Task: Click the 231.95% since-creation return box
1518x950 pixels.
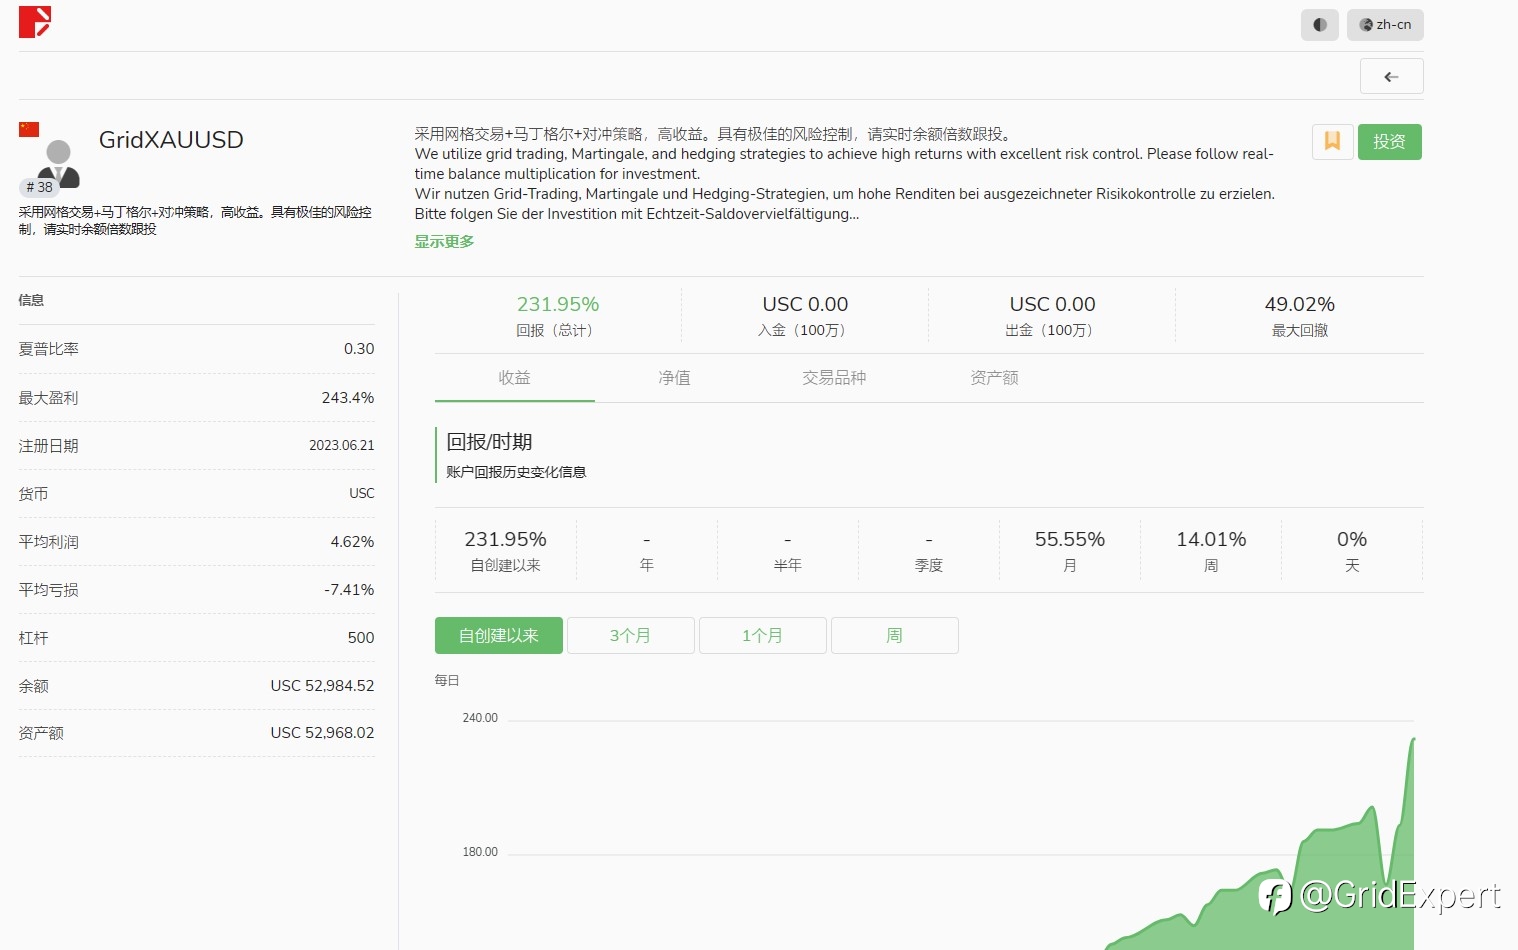Action: point(505,551)
